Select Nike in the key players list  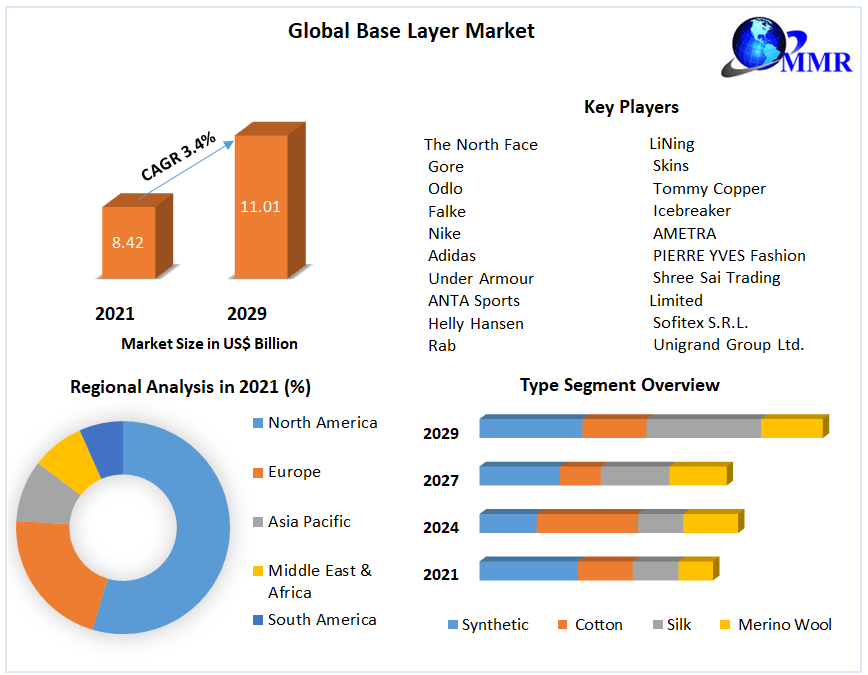tap(444, 234)
